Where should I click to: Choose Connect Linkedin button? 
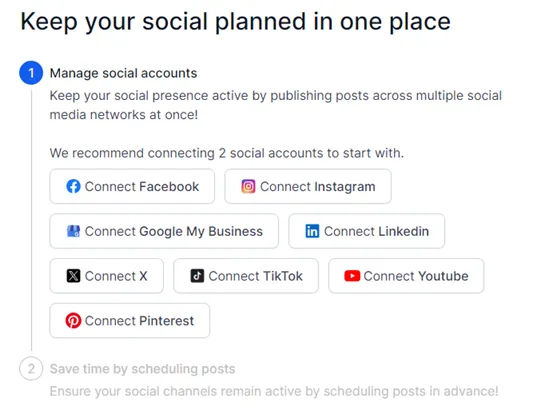click(x=367, y=231)
